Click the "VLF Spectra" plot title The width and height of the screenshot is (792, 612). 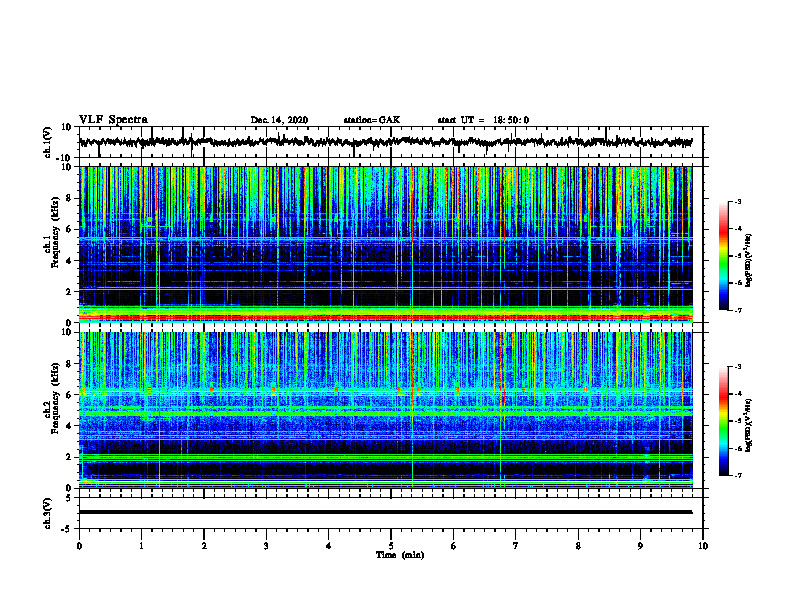113,120
